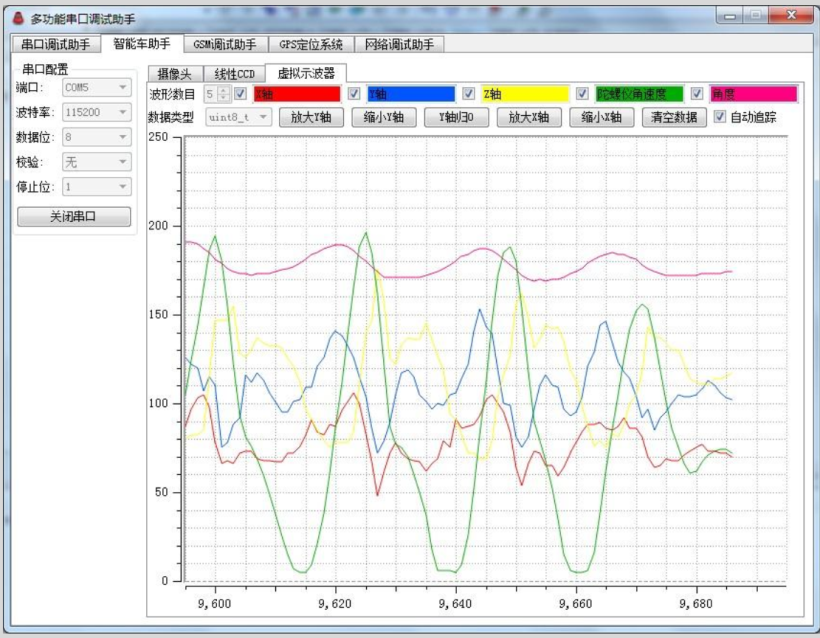Click the X-axis label 9,660
Image resolution: width=820 pixels, height=638 pixels.
pyautogui.click(x=575, y=604)
